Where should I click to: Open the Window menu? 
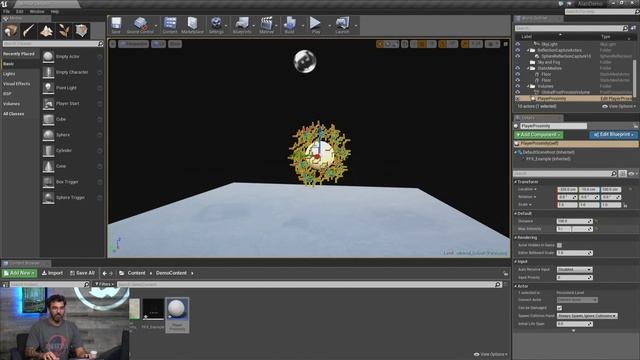37,11
